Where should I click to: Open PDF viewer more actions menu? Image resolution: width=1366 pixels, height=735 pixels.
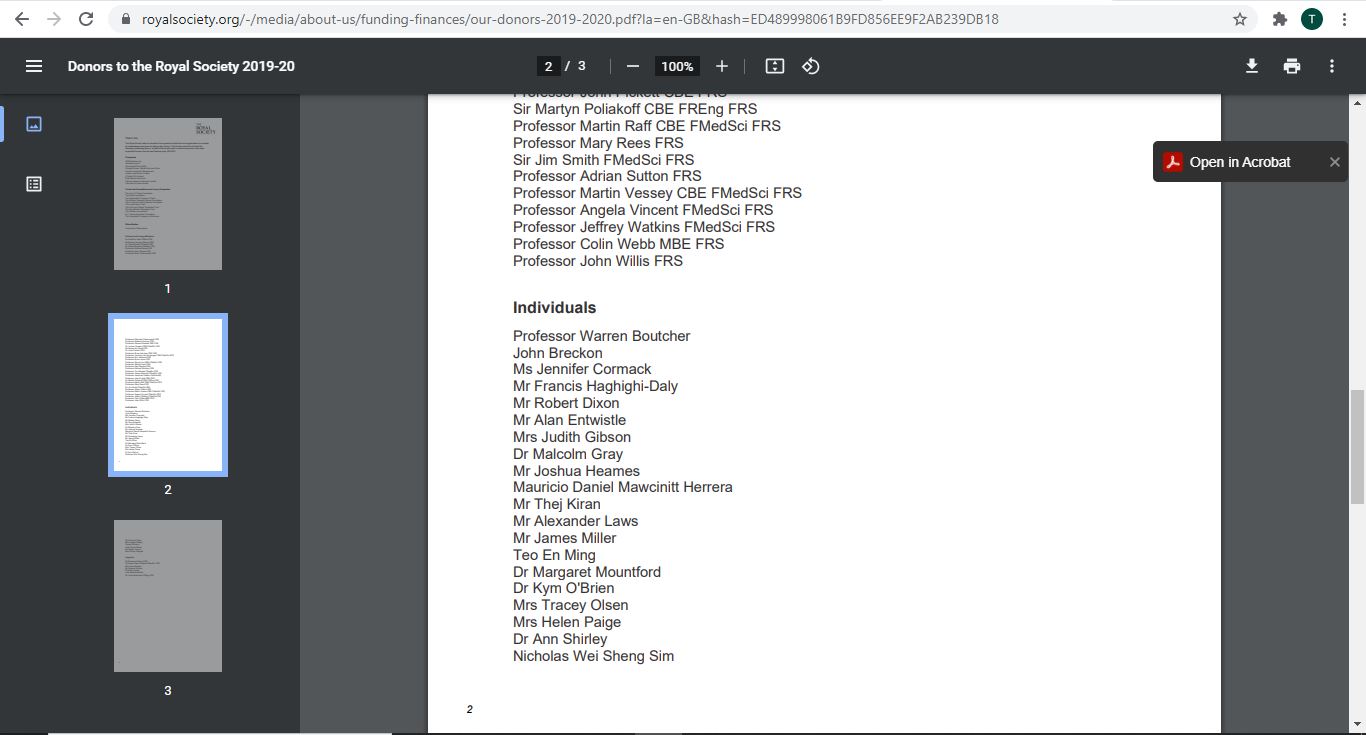point(1332,66)
